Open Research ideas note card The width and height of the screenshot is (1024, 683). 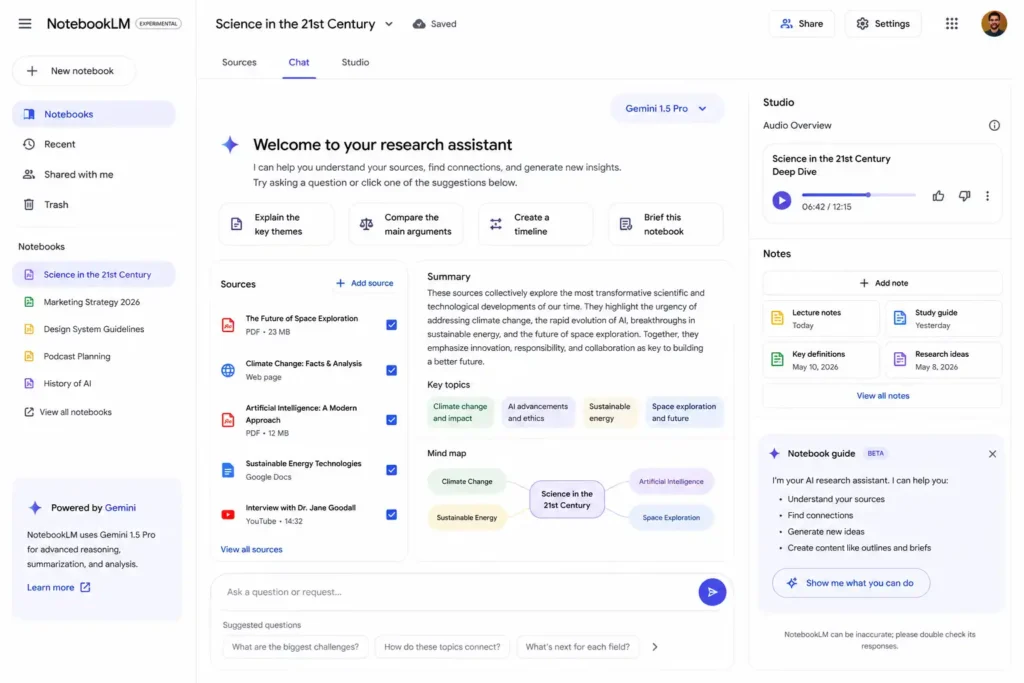(944, 360)
